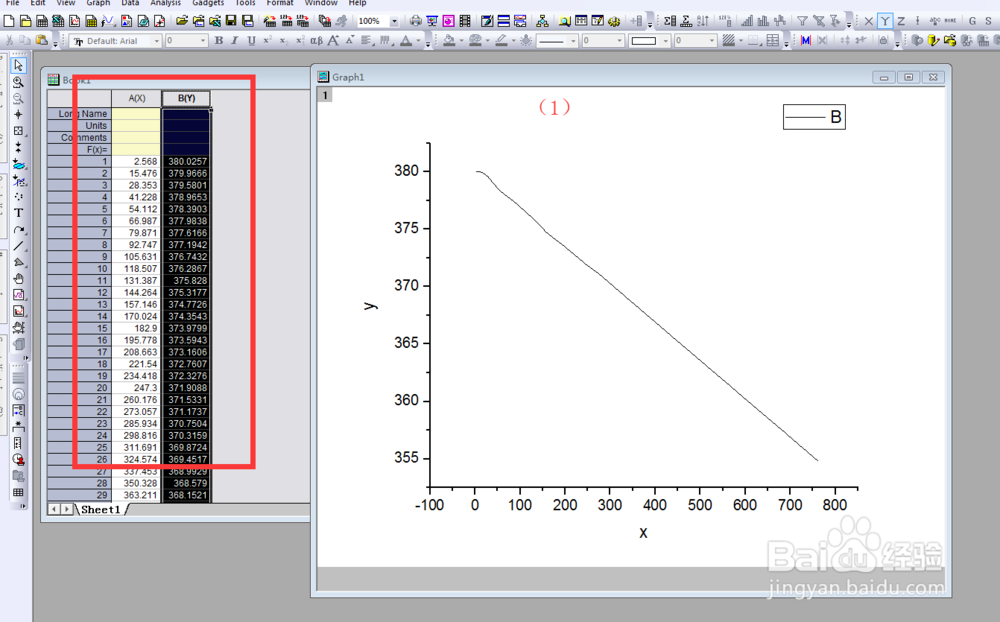Open the line style dropdown
Viewport: 1000px width, 622px height.
coord(573,41)
